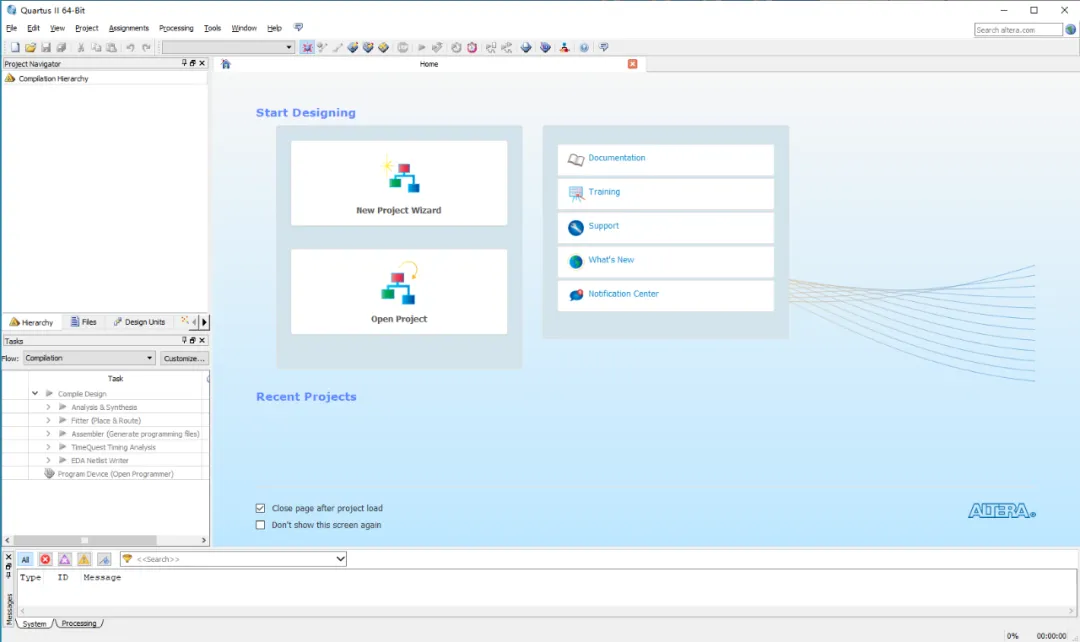Click the feedback speech icon in menu bar
Image resolution: width=1080 pixels, height=642 pixels.
tap(298, 28)
